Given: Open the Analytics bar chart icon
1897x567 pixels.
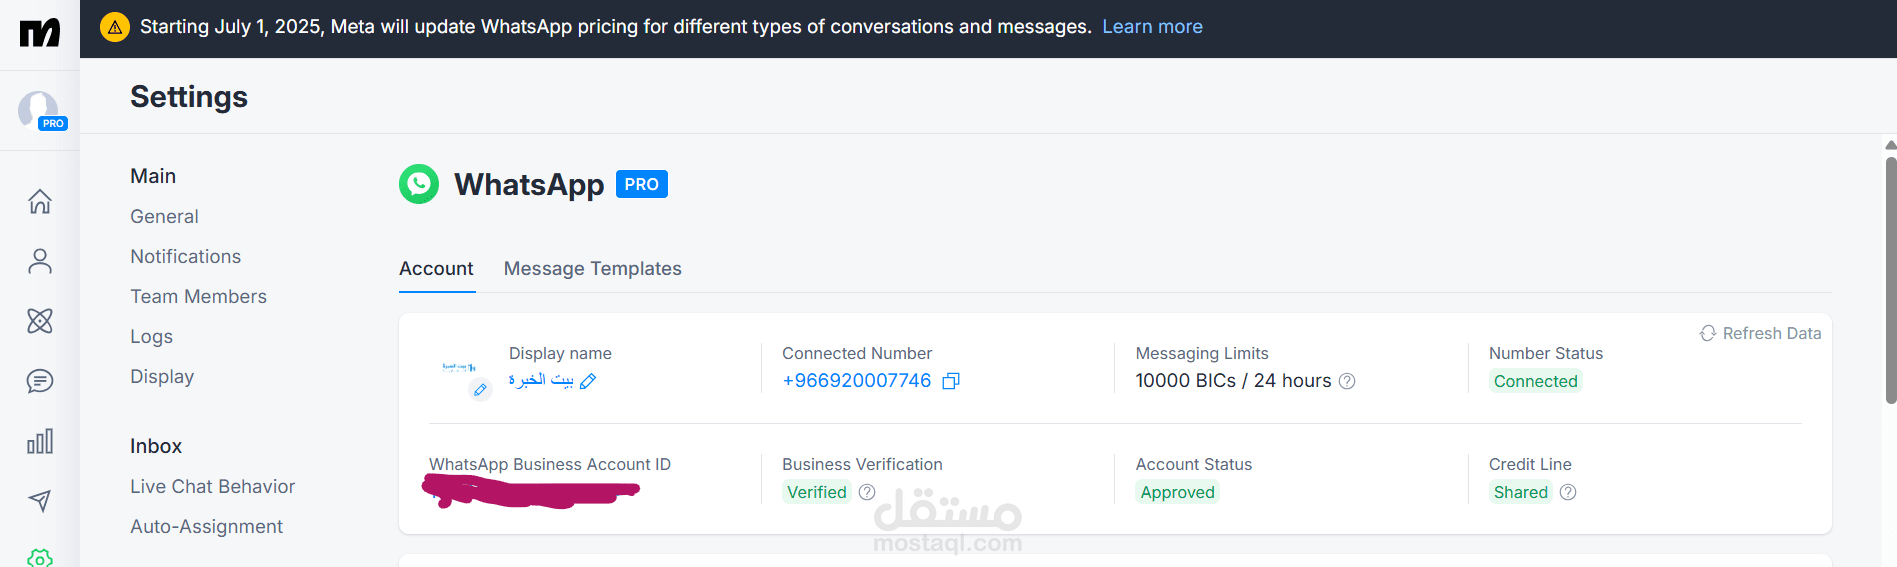Looking at the screenshot, I should 40,441.
